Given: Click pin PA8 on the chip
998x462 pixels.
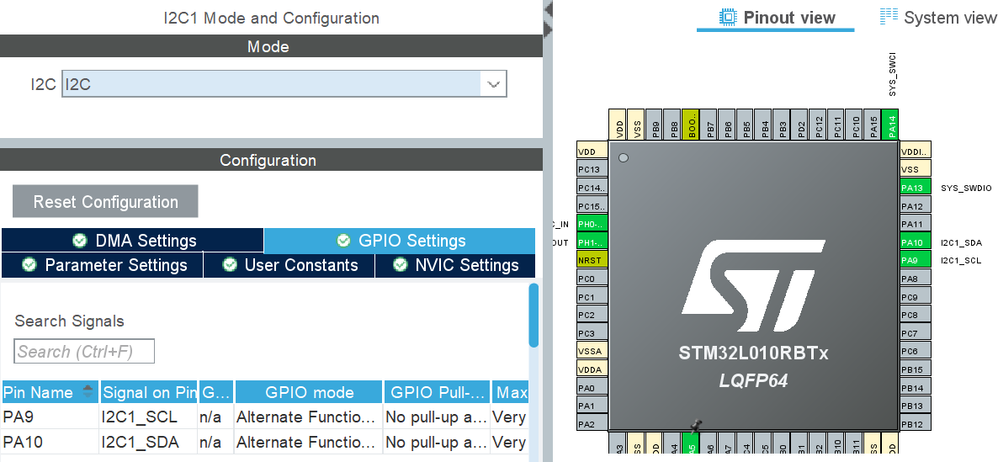Looking at the screenshot, I should [x=916, y=278].
